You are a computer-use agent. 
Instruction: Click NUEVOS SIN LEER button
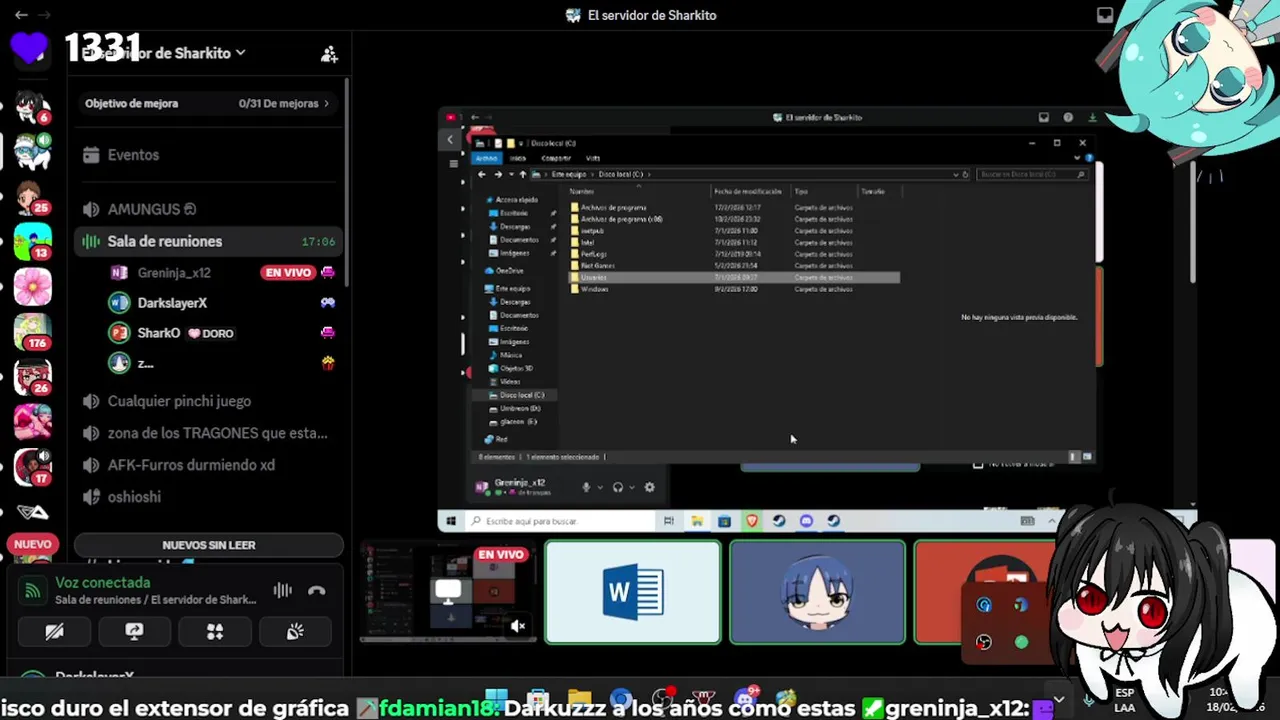pos(208,545)
